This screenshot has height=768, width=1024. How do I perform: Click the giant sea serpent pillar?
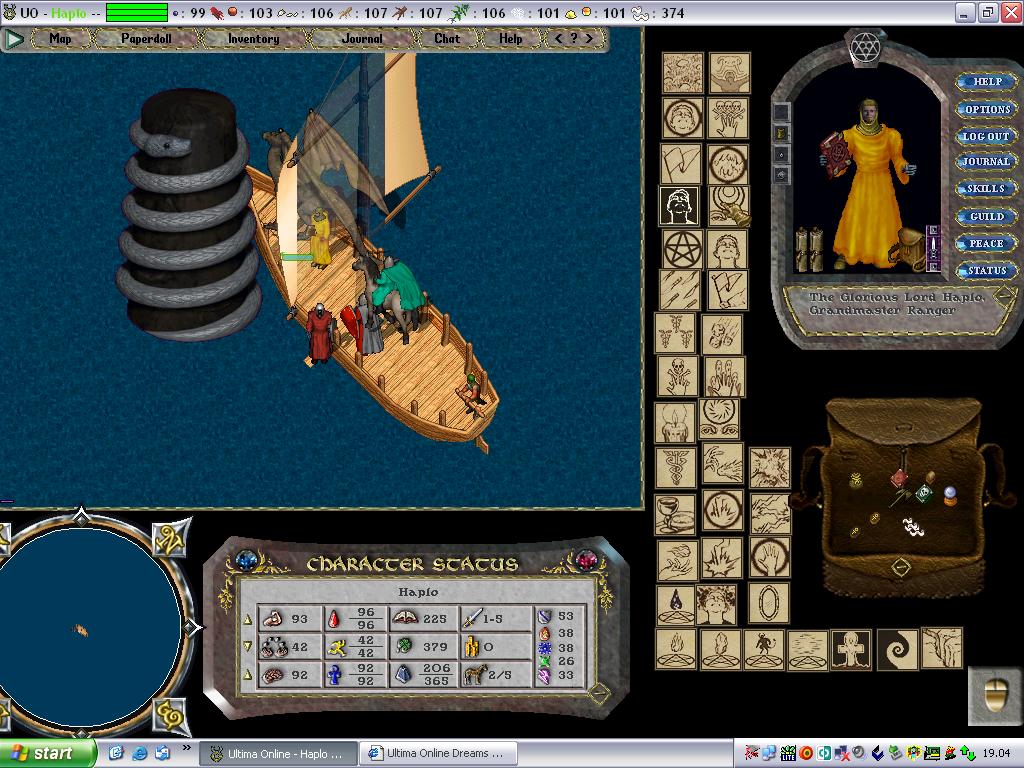point(189,216)
